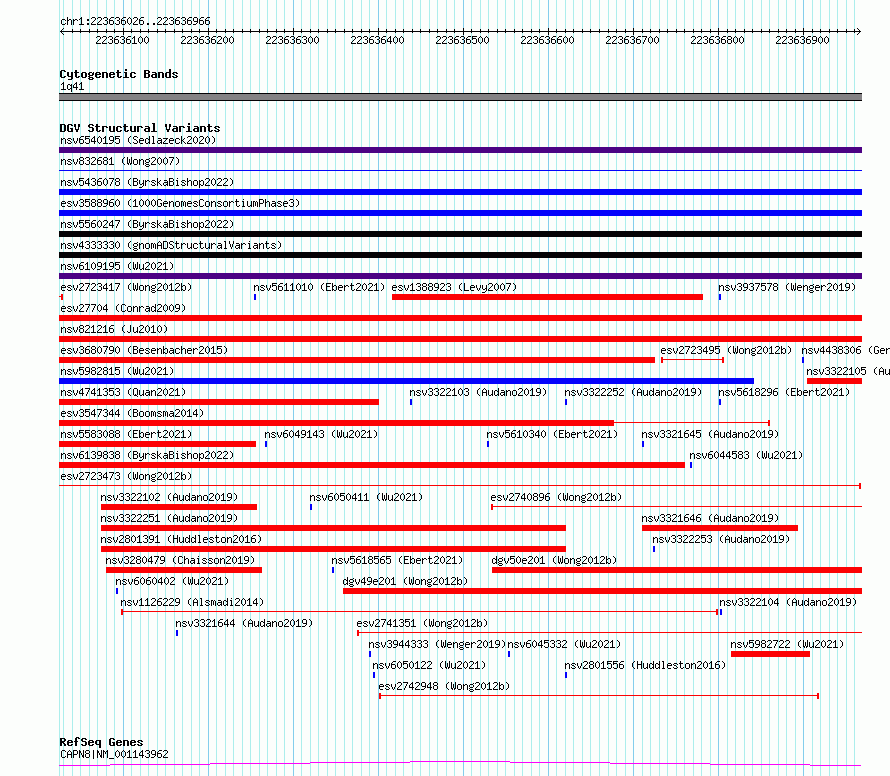This screenshot has width=890, height=776.
Task: Open nsv2801391 (Huddleston2016) variant
Action: [181, 539]
